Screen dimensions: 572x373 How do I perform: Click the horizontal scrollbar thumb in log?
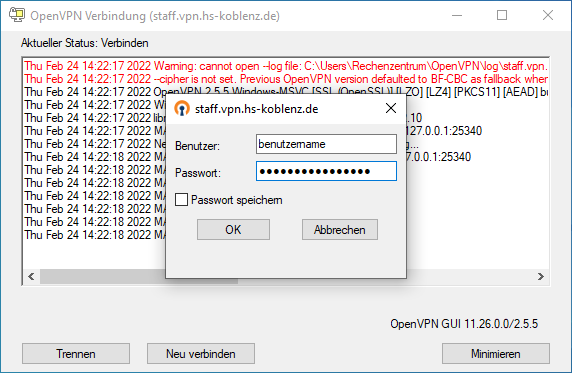coord(139,277)
